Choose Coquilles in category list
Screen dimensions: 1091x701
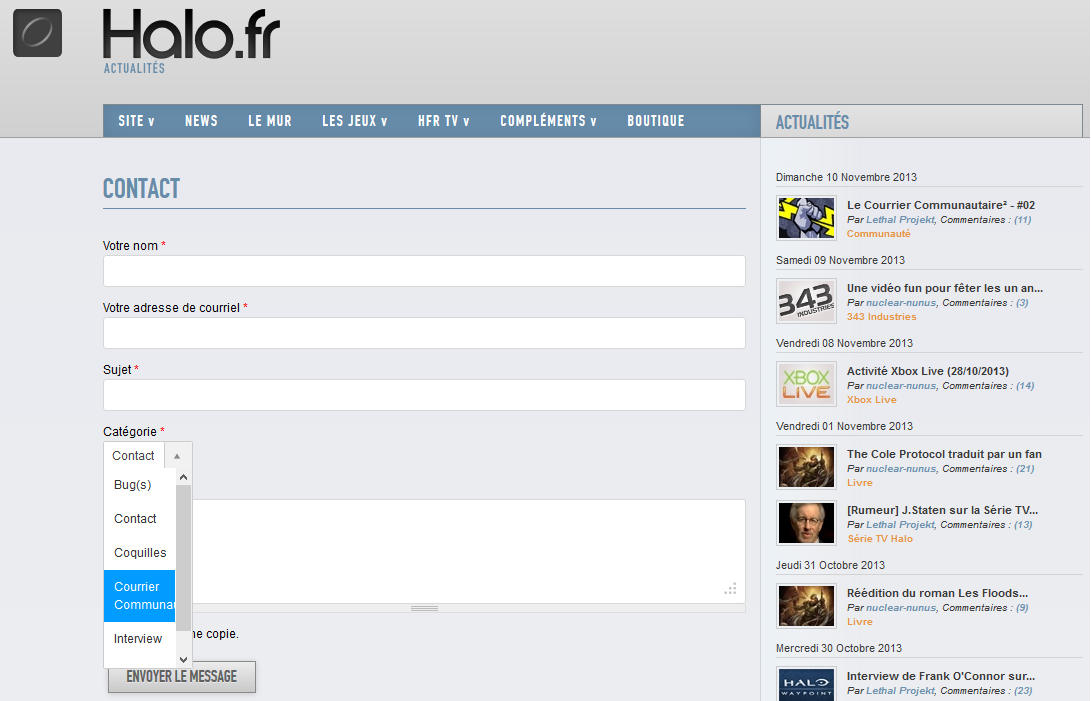[140, 553]
